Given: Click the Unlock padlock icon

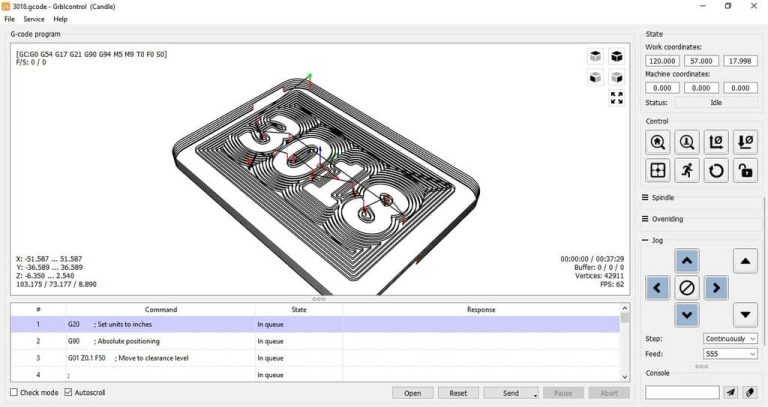Looking at the screenshot, I should 745,170.
